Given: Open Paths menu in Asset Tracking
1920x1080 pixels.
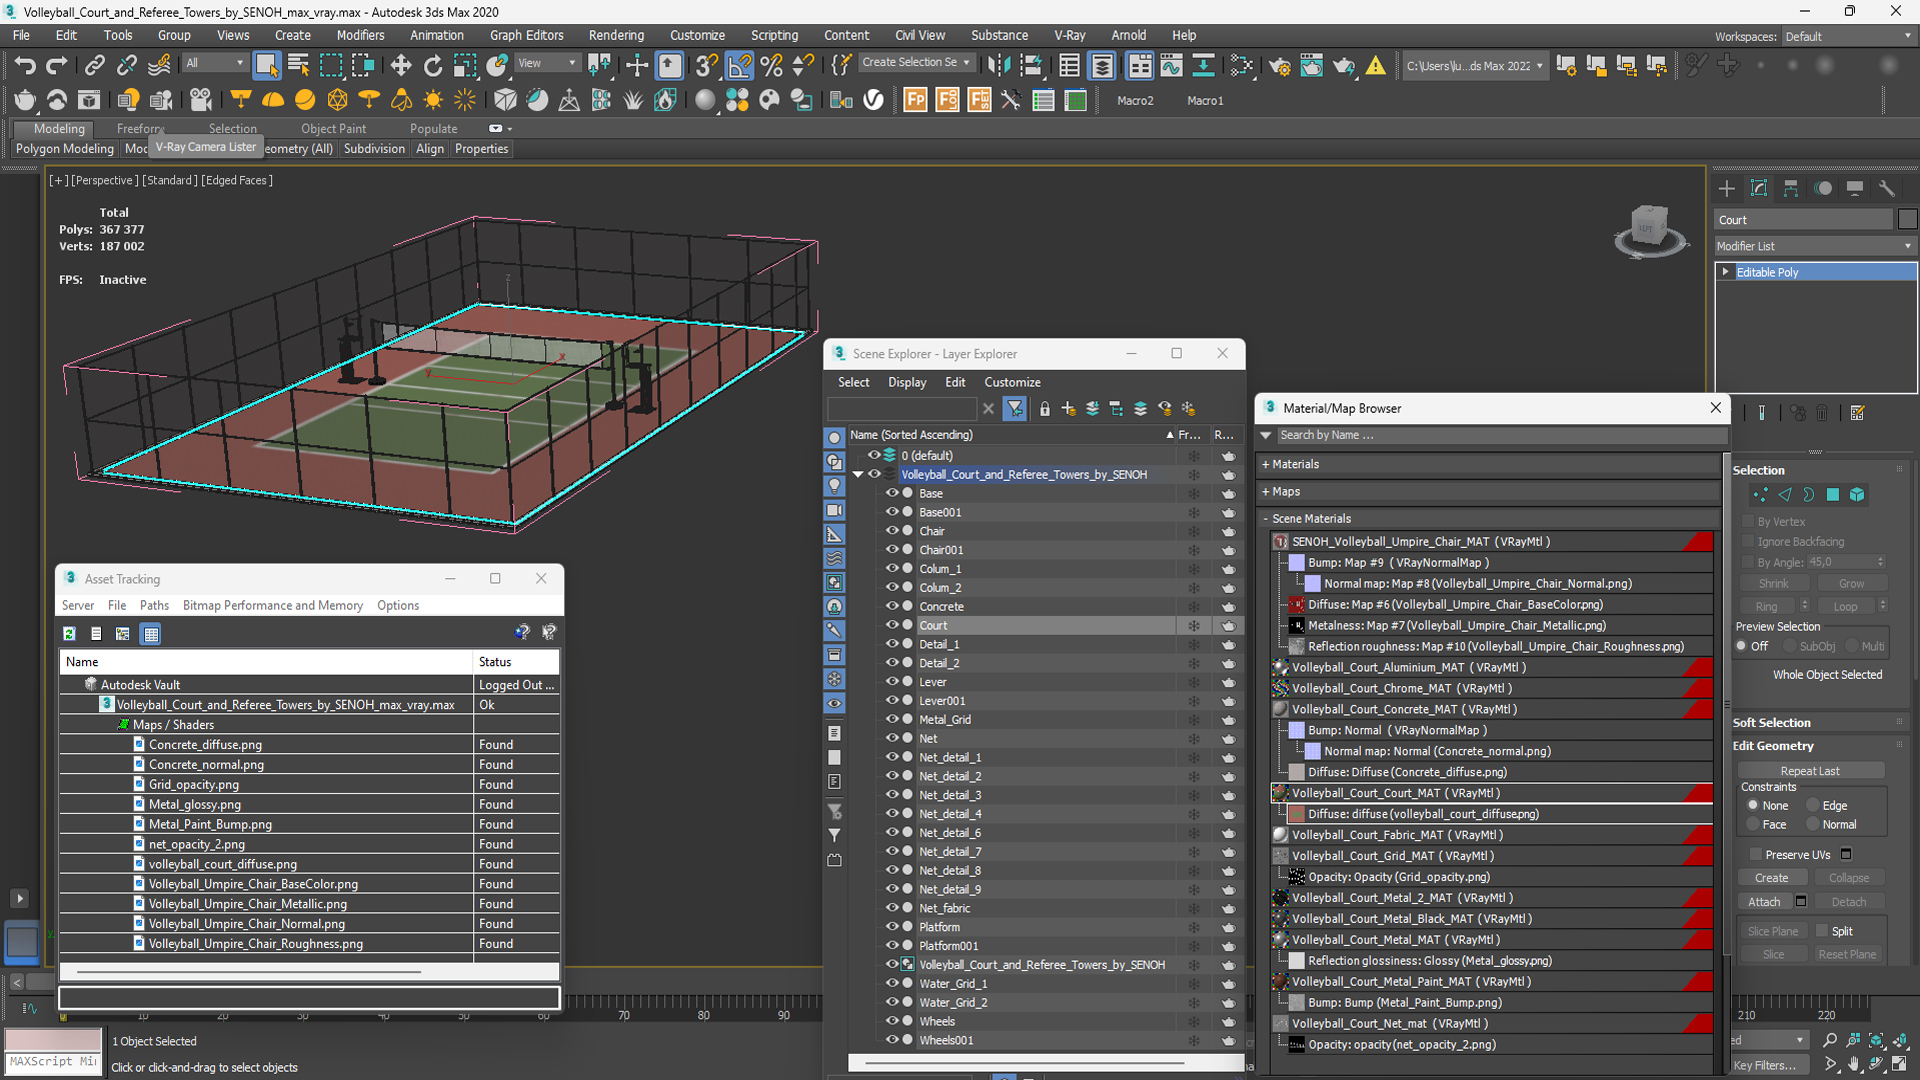Looking at the screenshot, I should (154, 606).
